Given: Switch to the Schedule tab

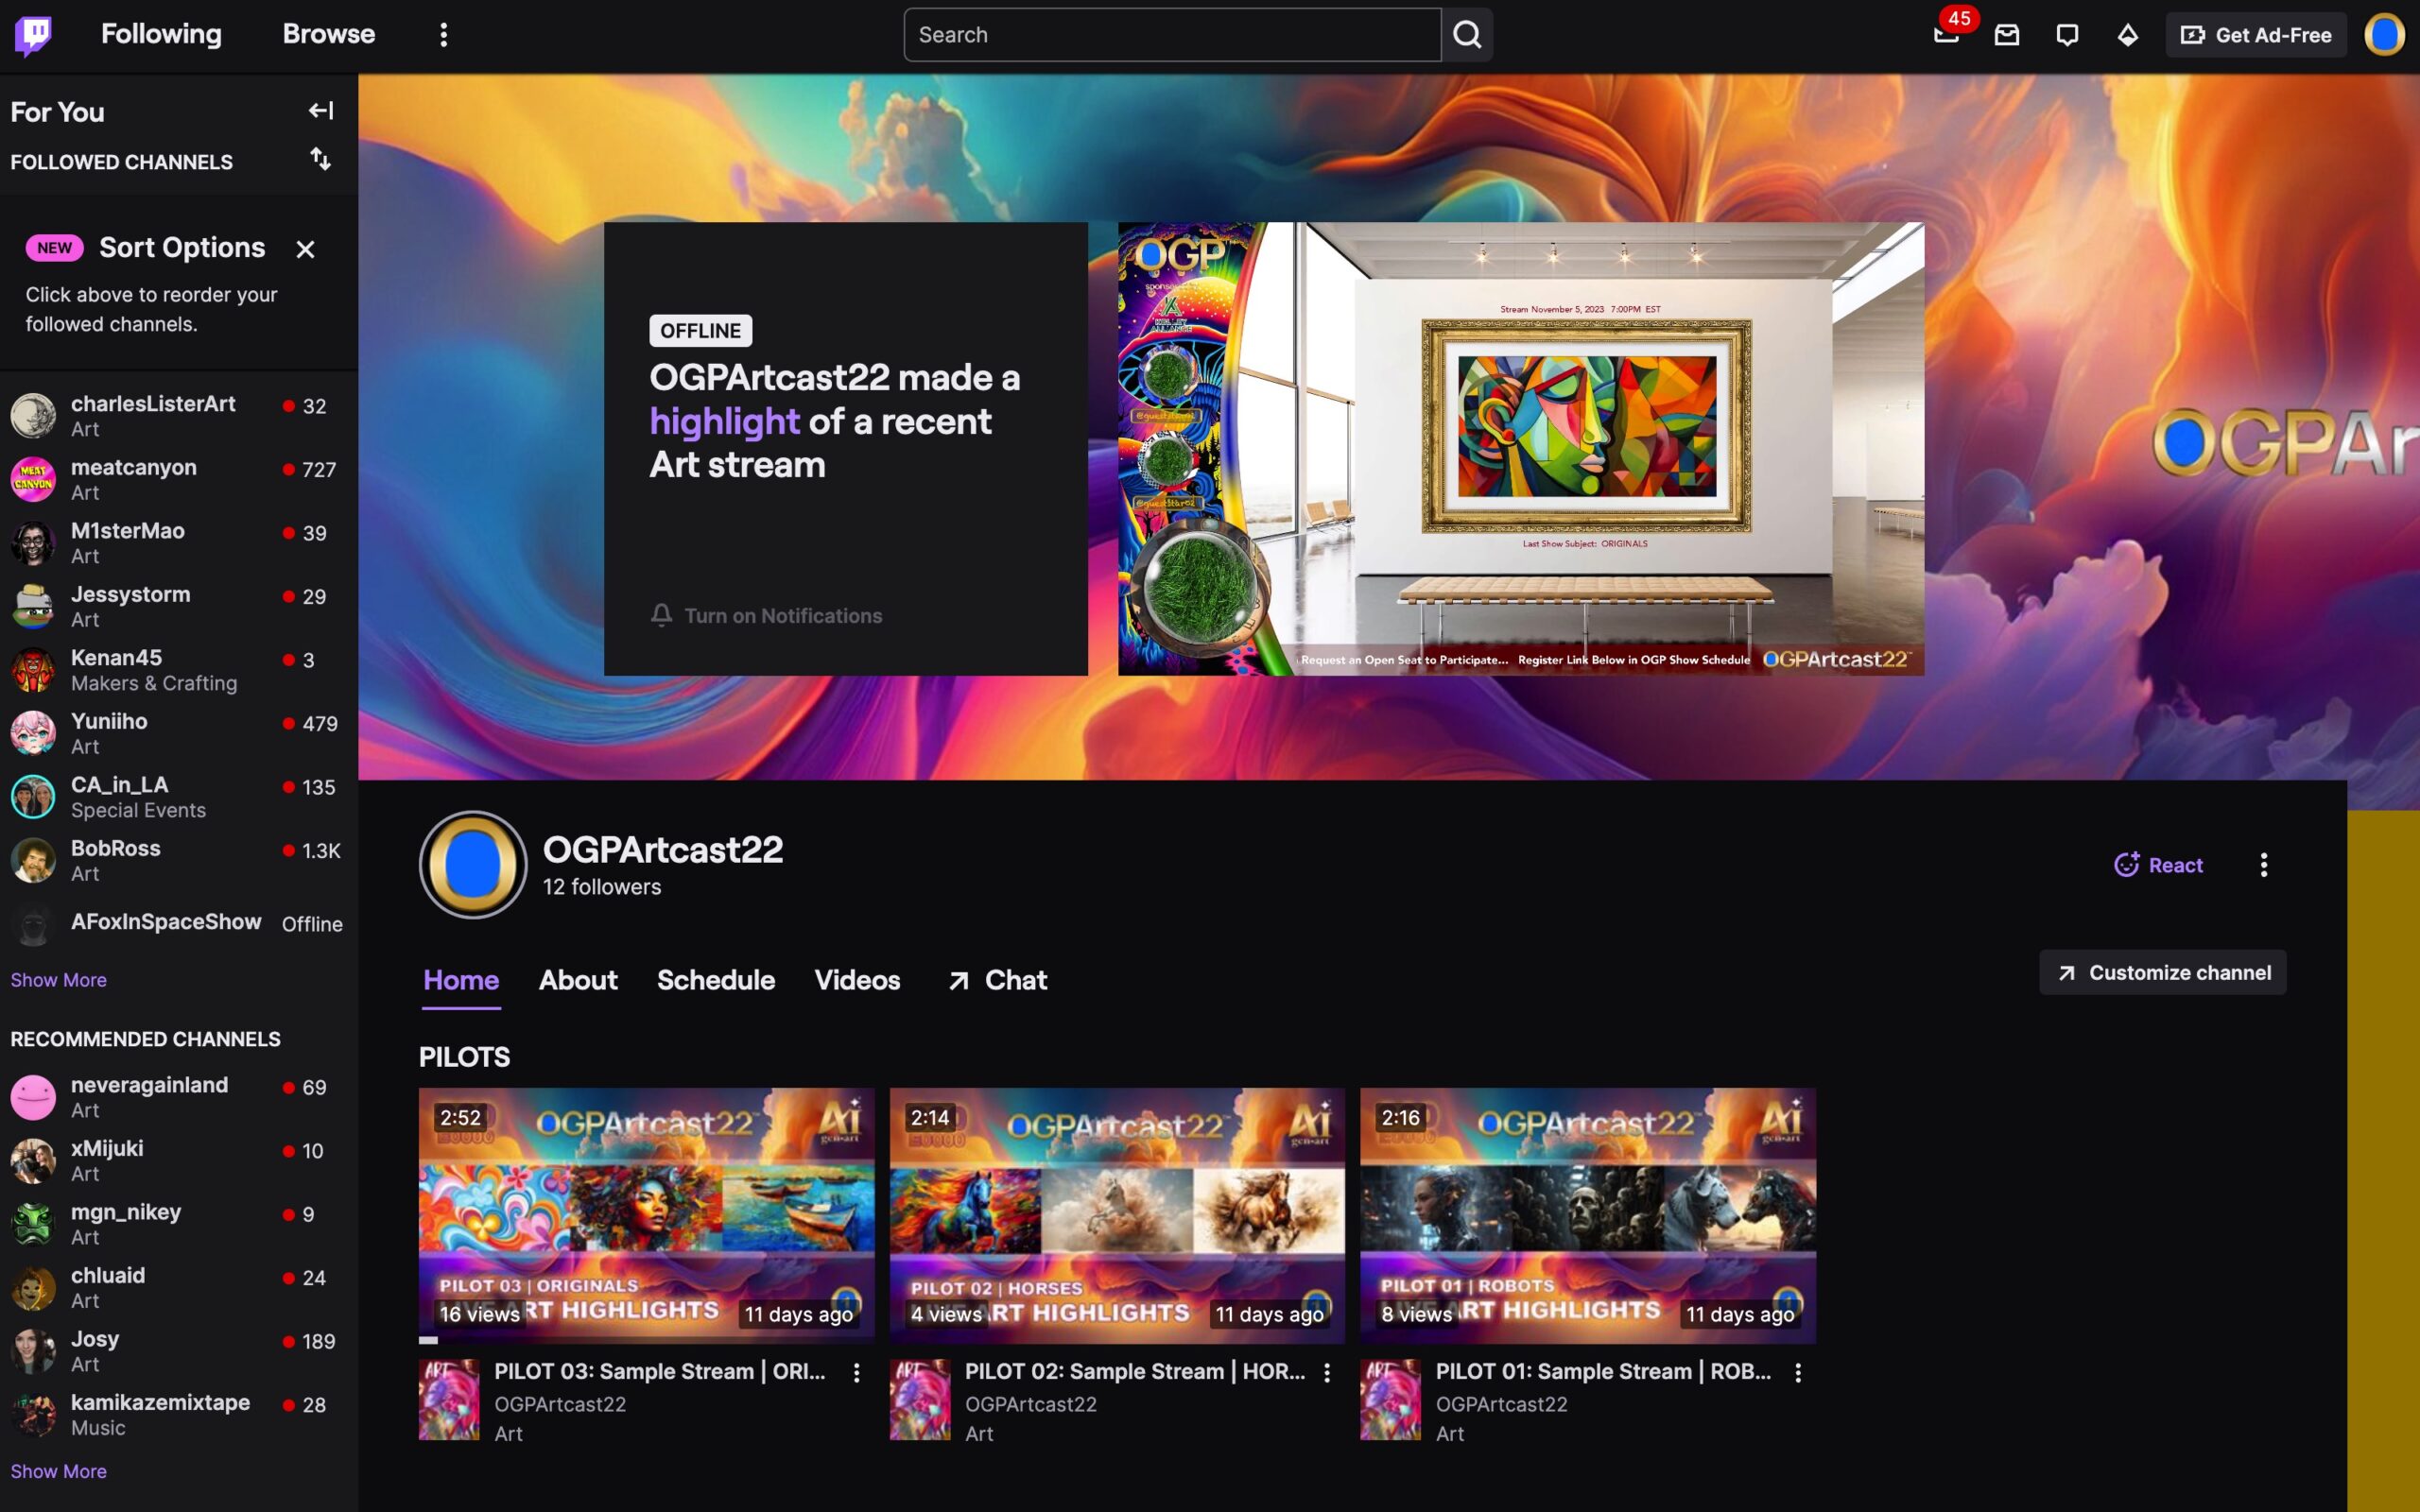Looking at the screenshot, I should click(x=715, y=980).
